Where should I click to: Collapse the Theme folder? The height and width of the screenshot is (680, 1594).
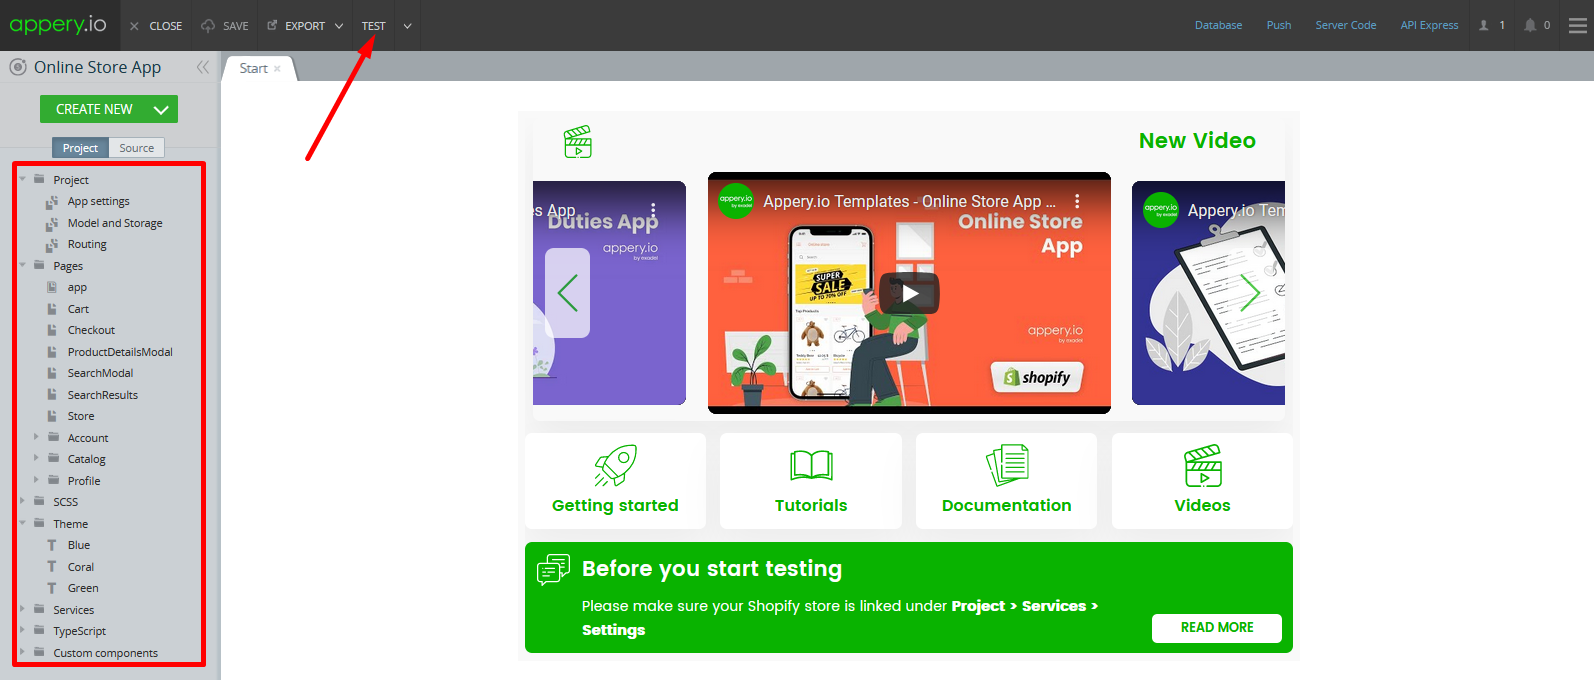click(22, 524)
